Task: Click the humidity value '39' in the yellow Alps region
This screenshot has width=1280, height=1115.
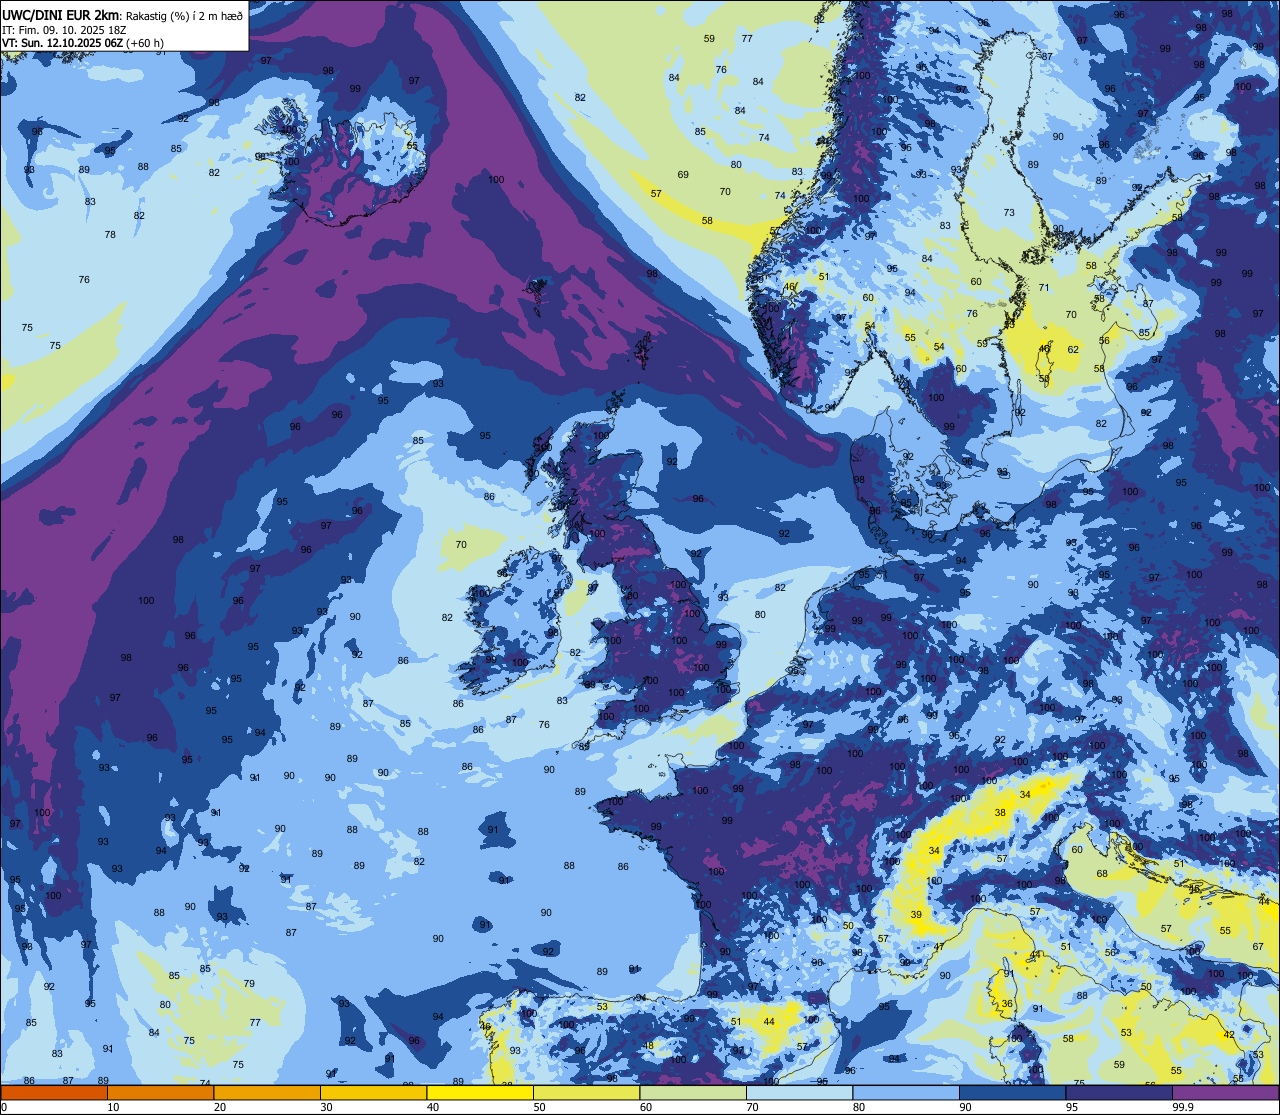Action: (x=916, y=916)
